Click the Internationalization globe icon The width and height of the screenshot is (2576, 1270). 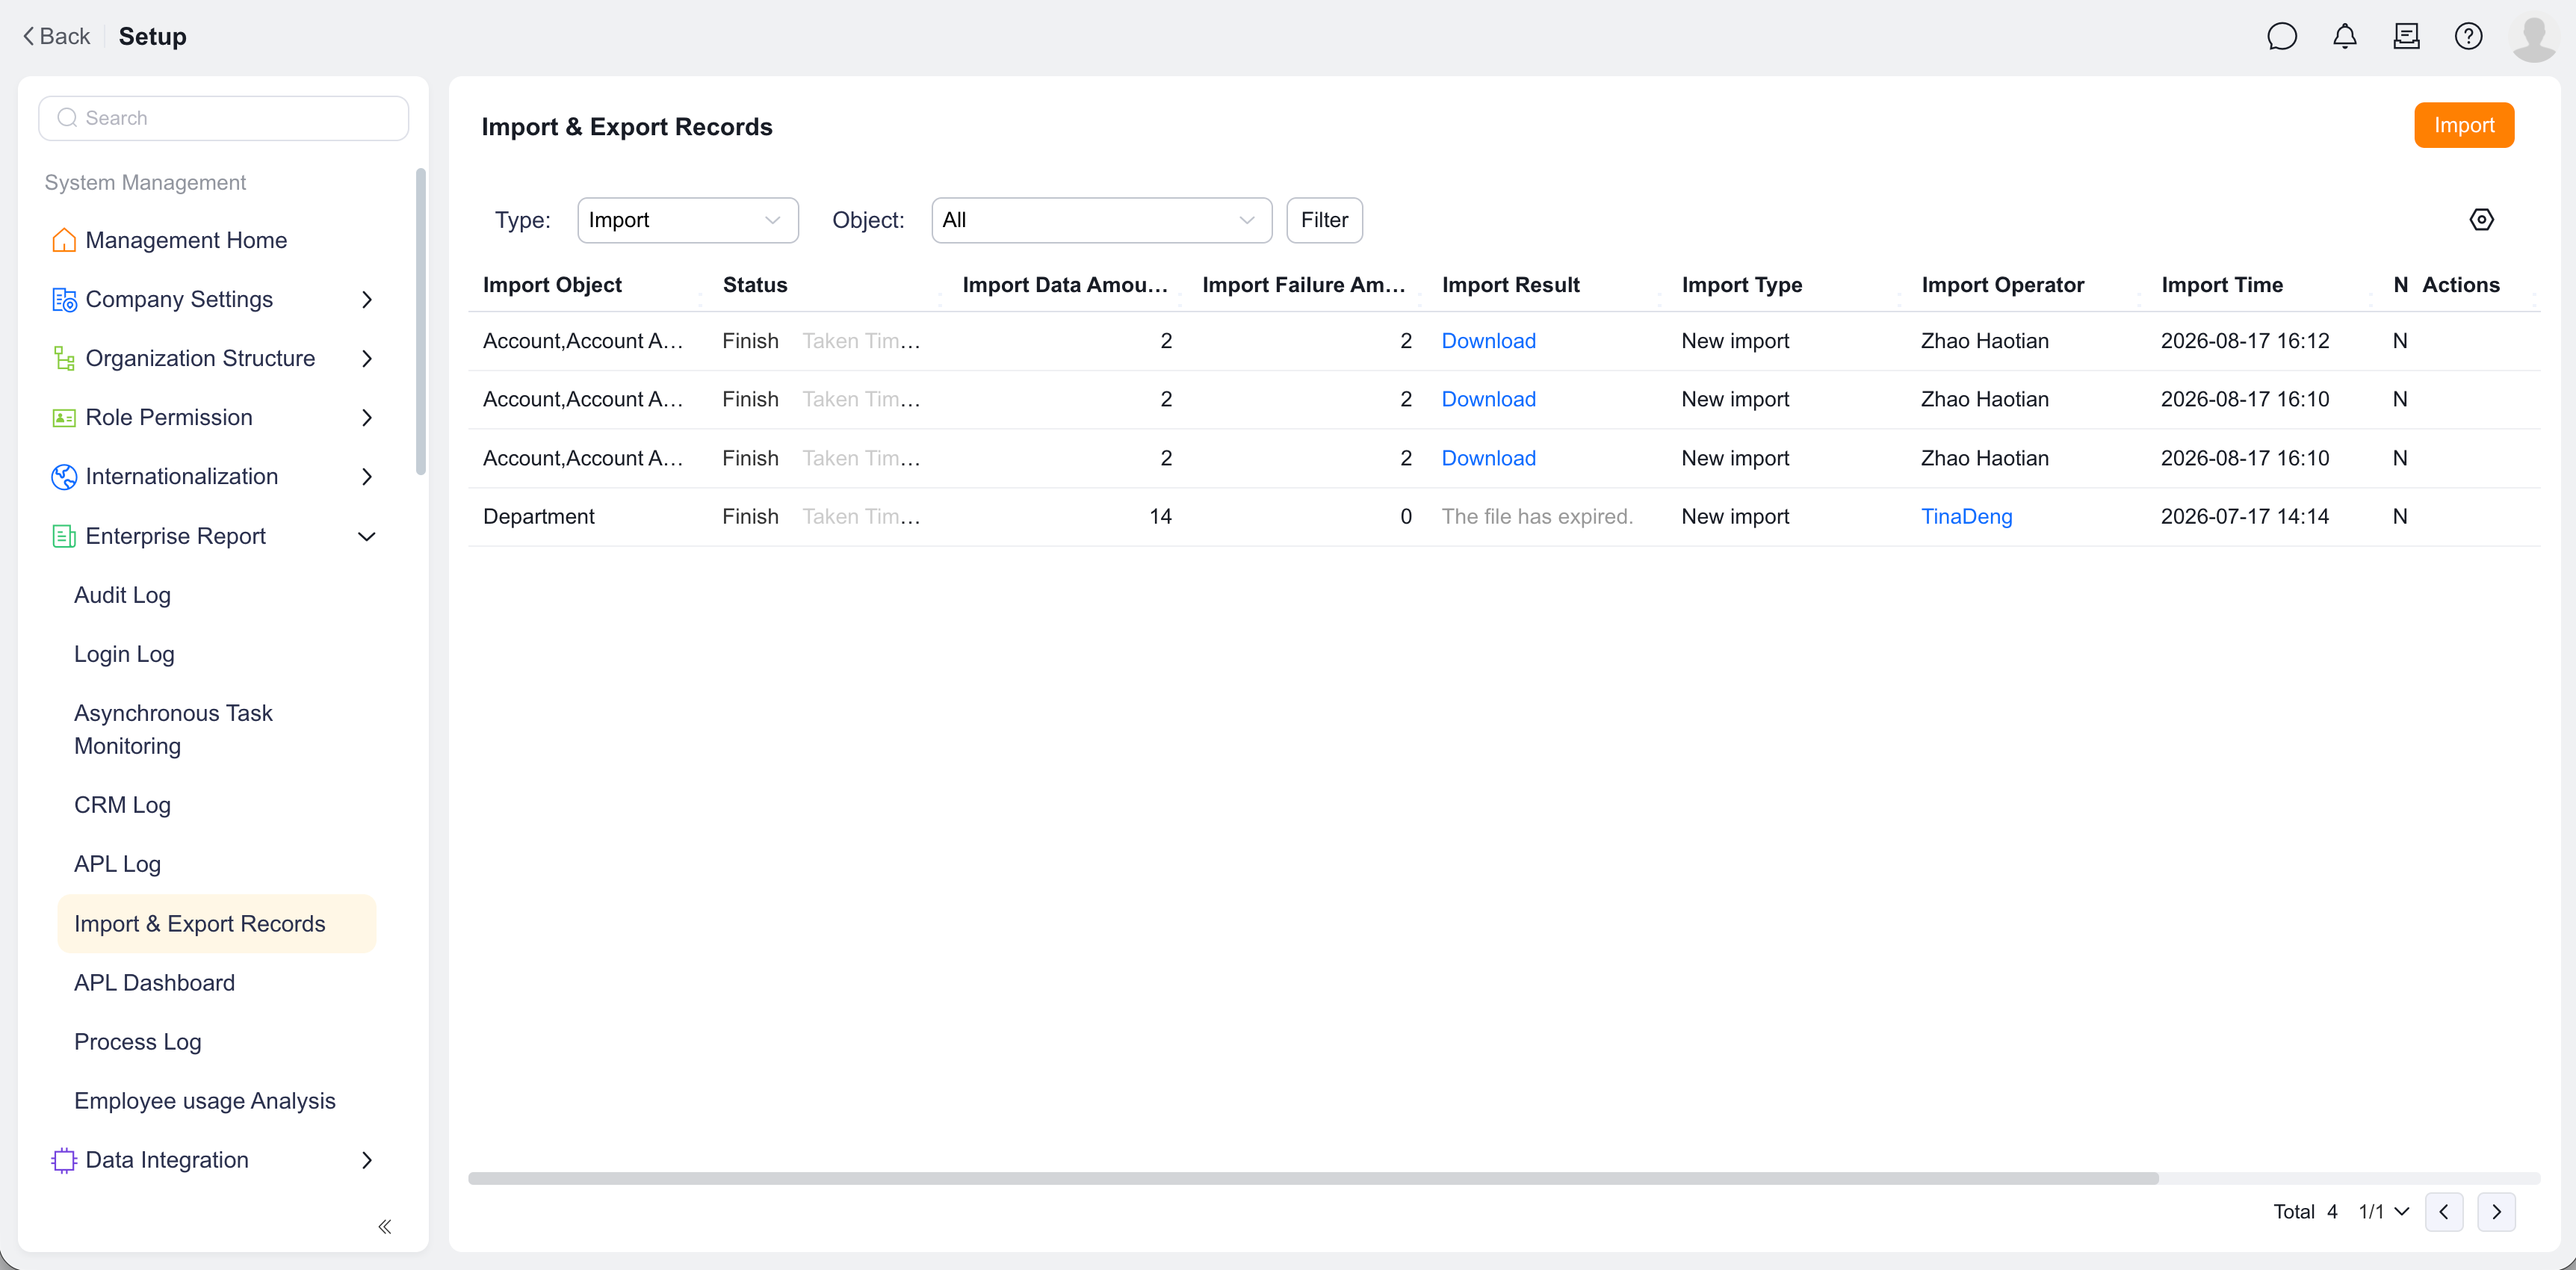(64, 476)
